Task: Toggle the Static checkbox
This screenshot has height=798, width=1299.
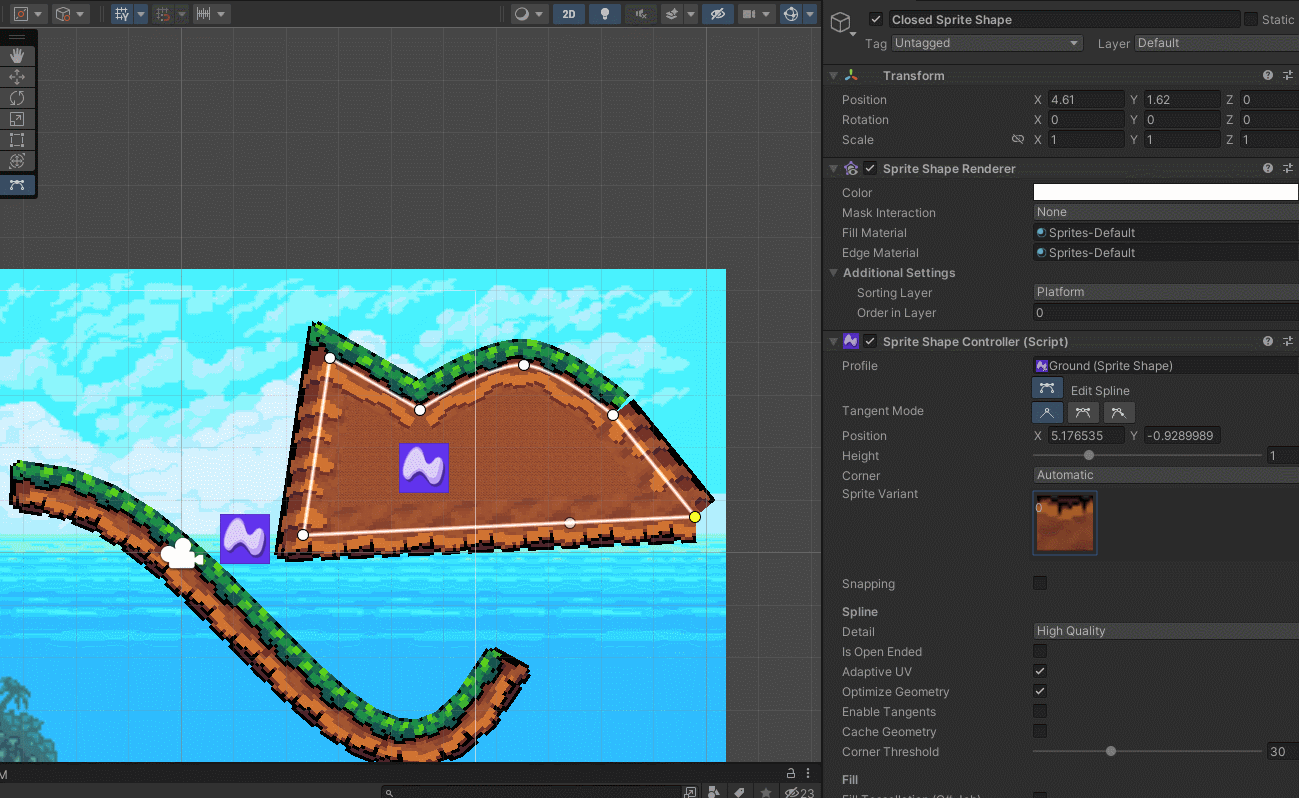Action: 1251,19
